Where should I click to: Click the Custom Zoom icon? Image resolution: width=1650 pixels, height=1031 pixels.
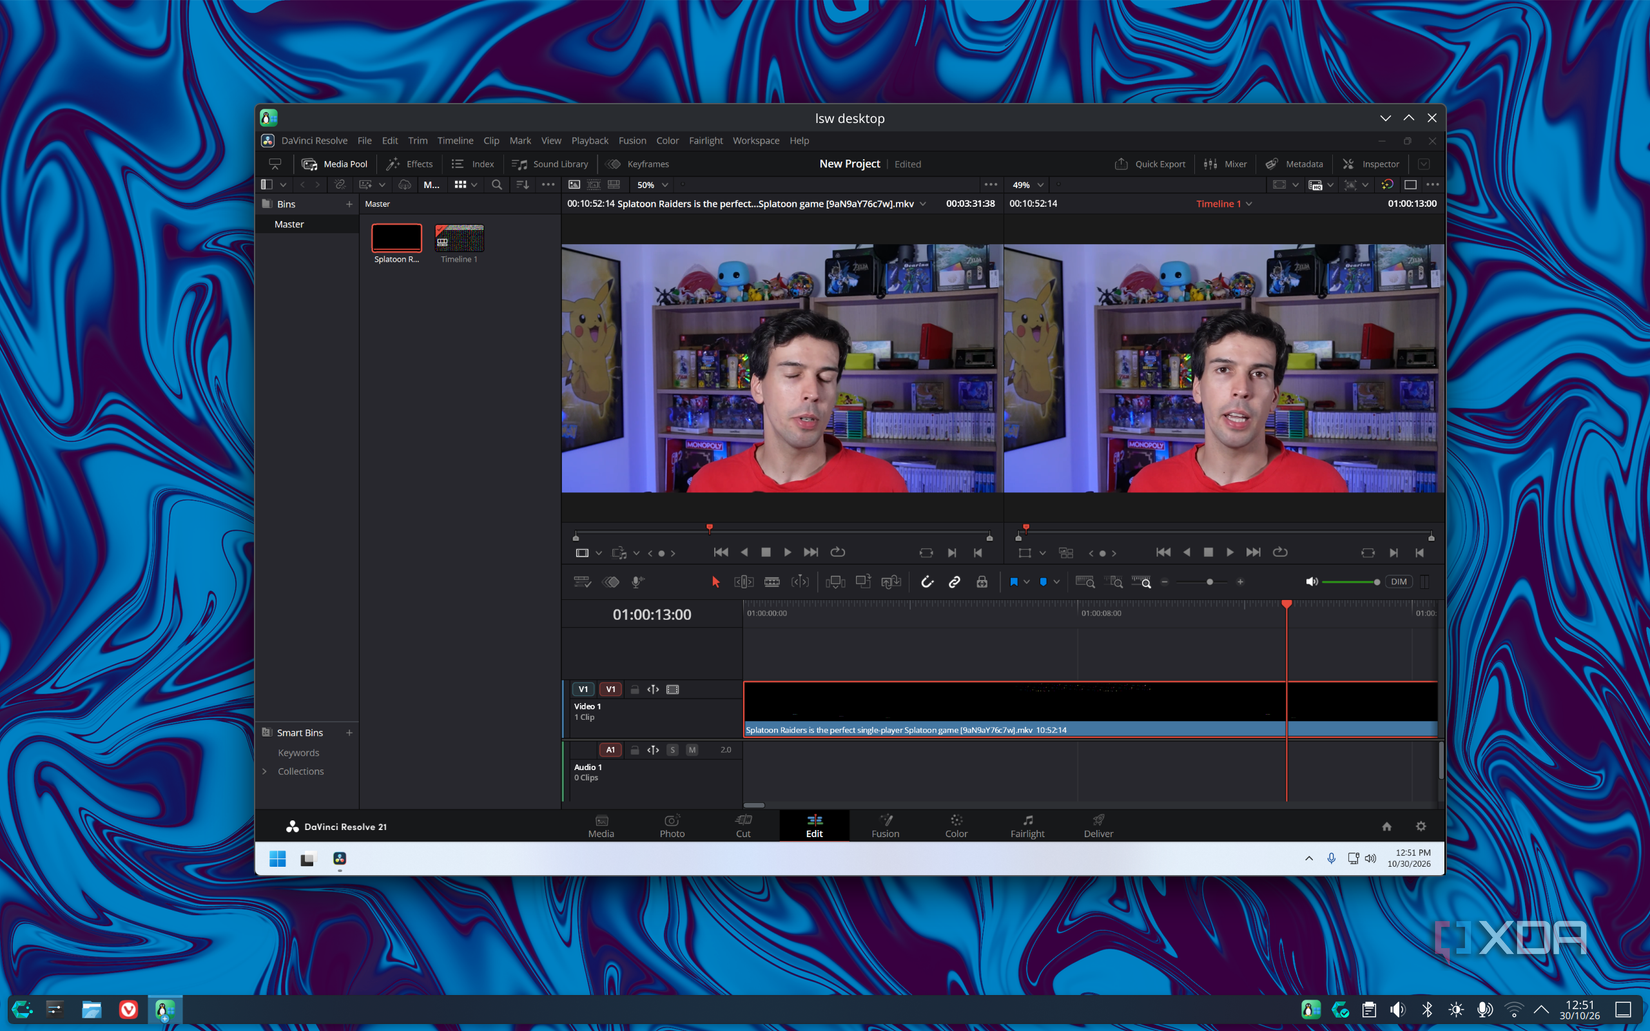click(1142, 582)
